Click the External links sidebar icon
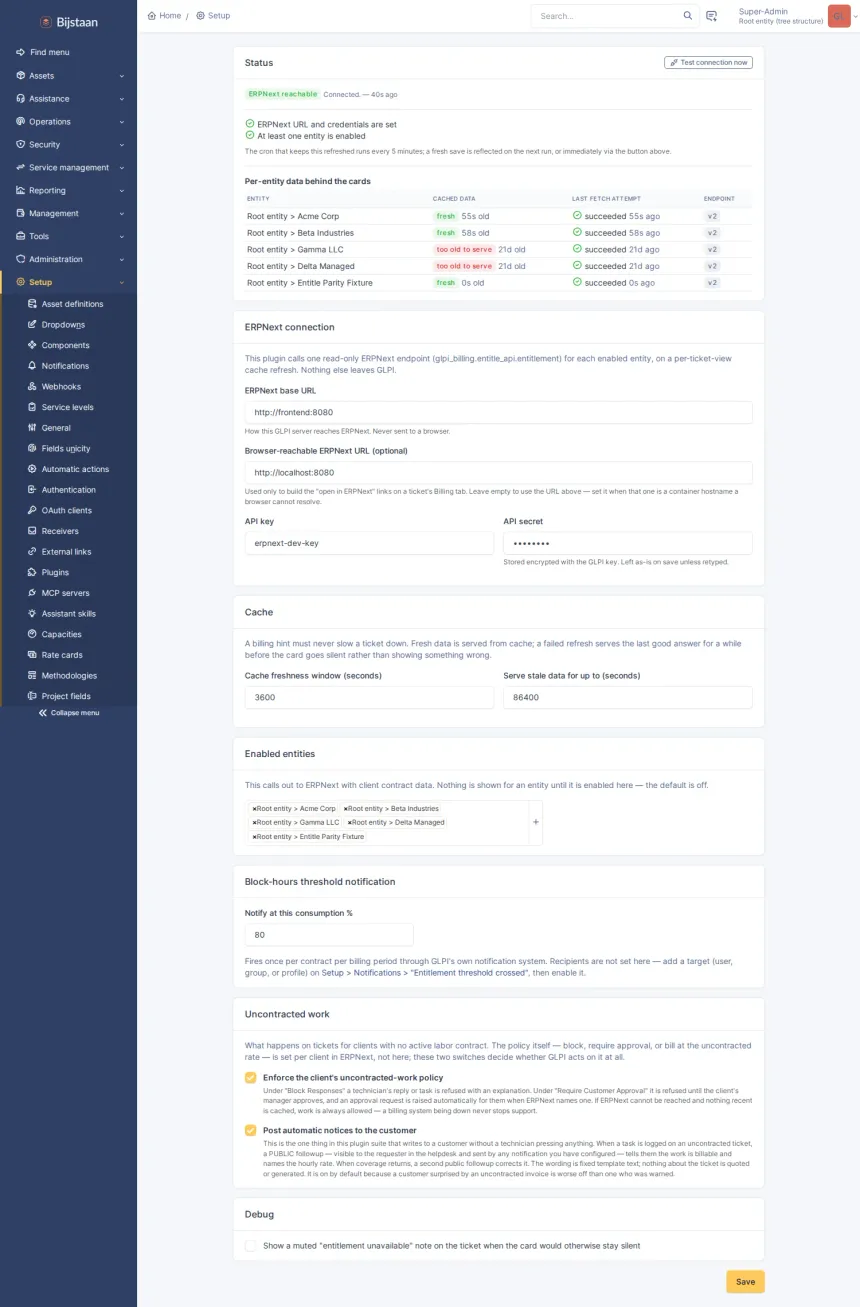The height and width of the screenshot is (1307, 860). tap(32, 552)
